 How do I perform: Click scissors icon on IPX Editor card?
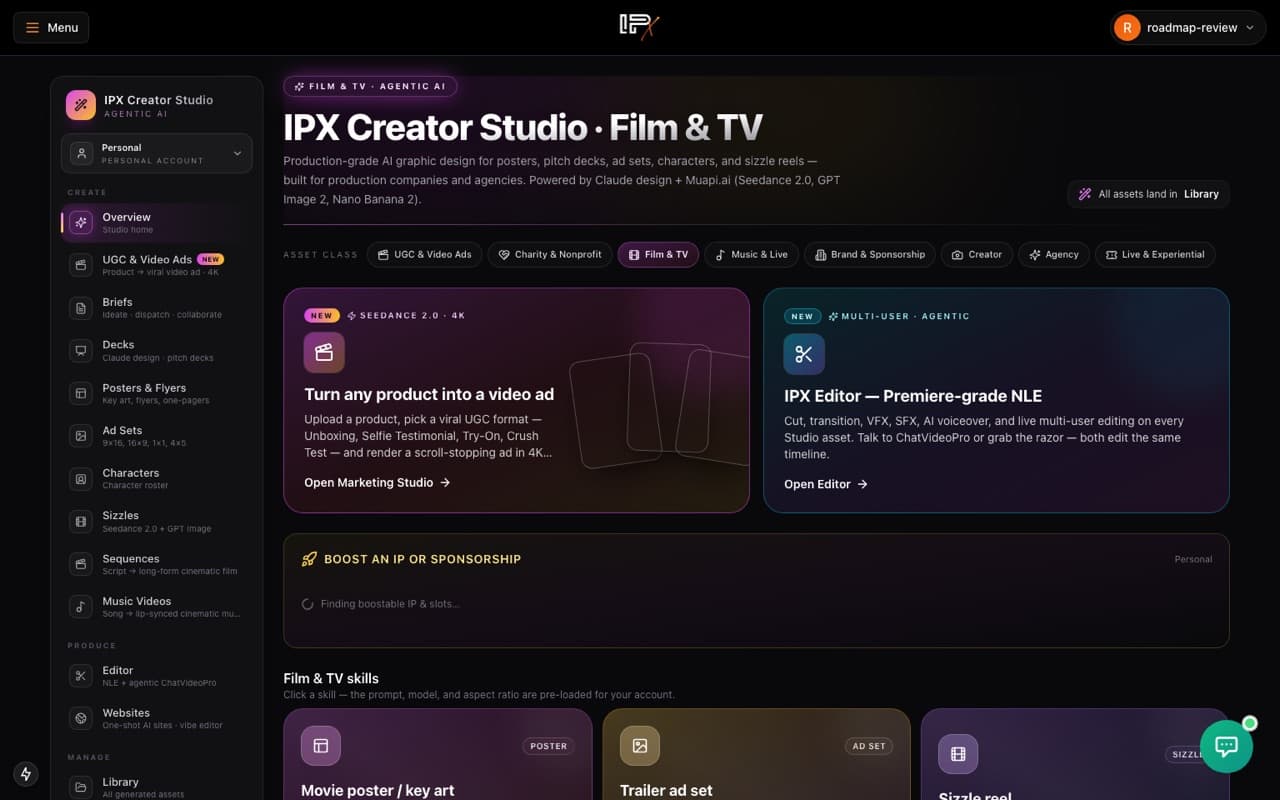pyautogui.click(x=804, y=354)
